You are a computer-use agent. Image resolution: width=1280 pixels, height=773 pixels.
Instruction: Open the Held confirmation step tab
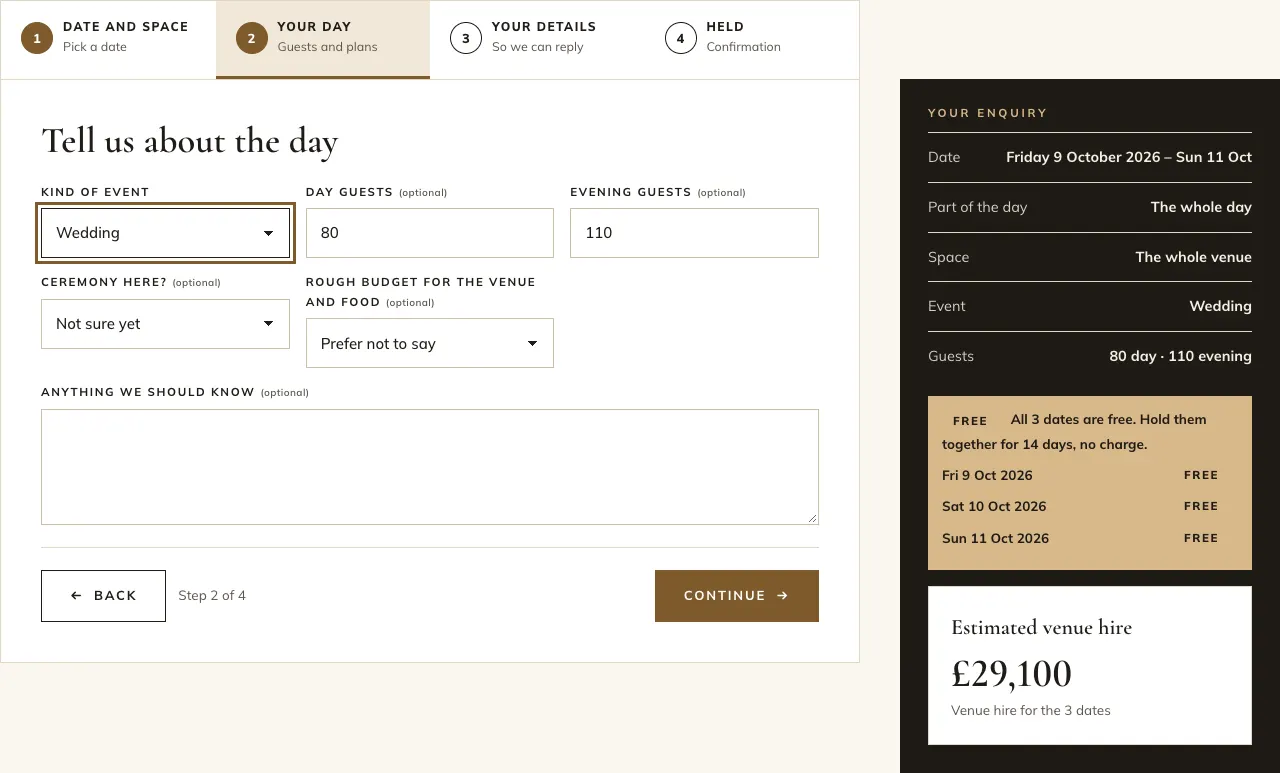(752, 39)
